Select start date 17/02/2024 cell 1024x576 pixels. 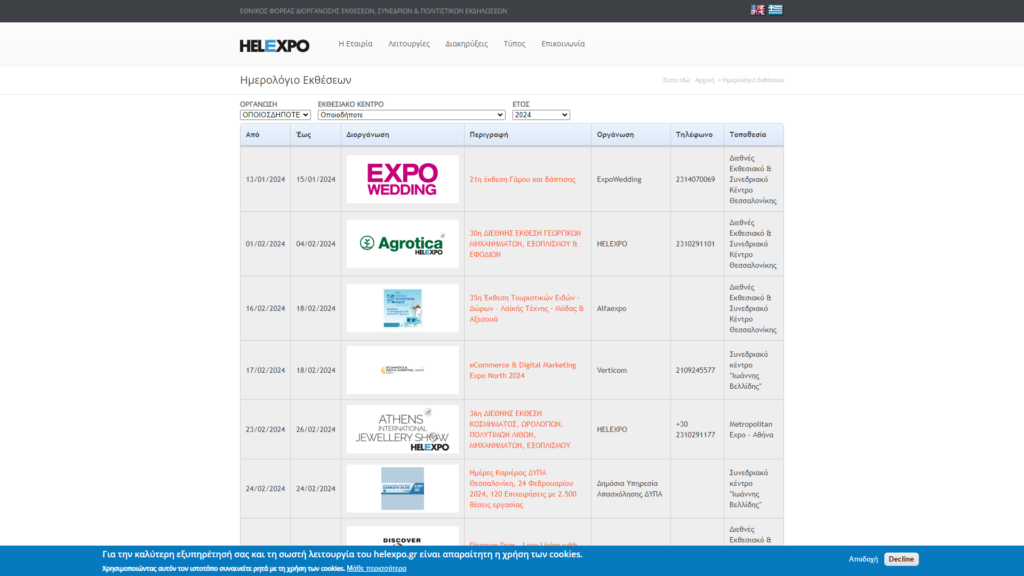(265, 370)
